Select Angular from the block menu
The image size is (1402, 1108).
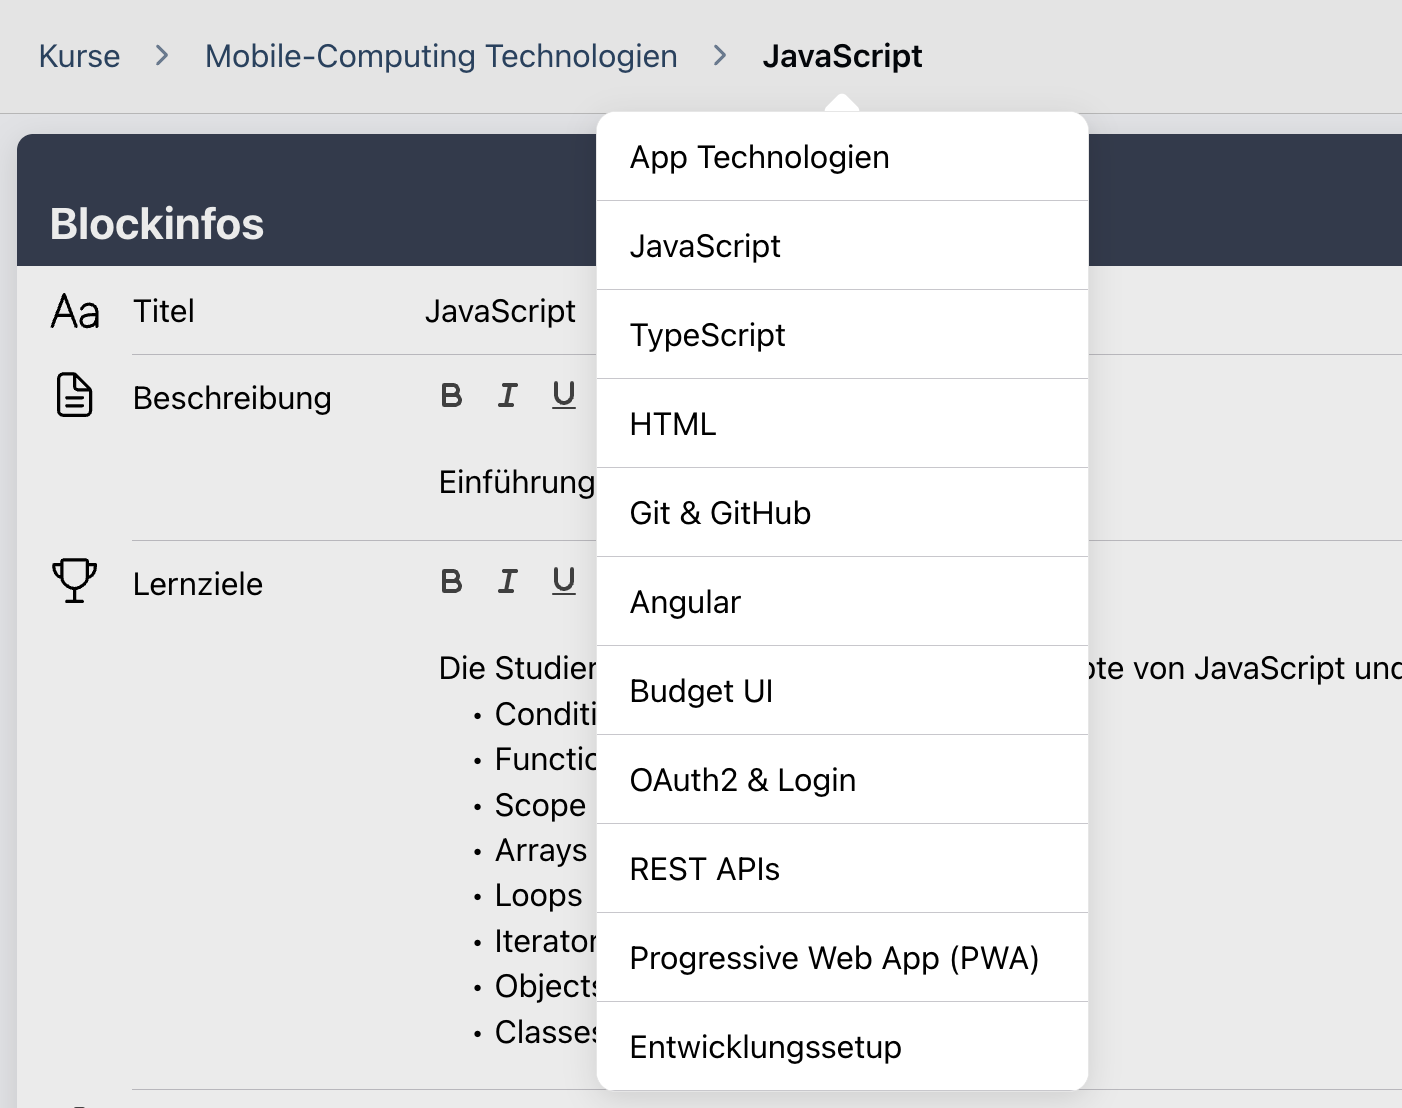pyautogui.click(x=842, y=602)
